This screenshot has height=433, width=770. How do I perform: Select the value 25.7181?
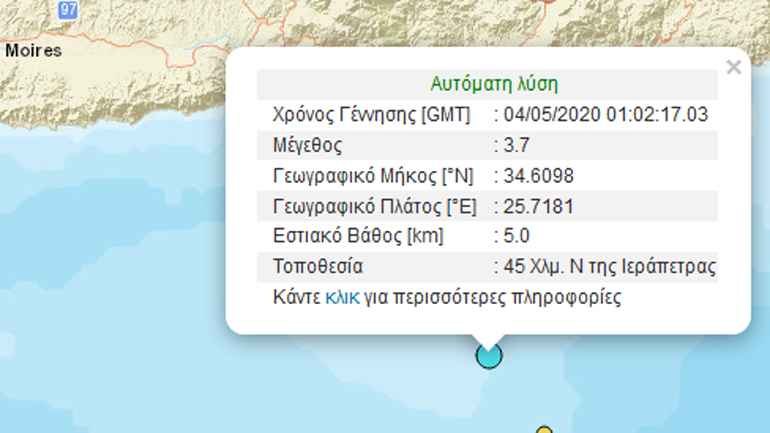(539, 206)
